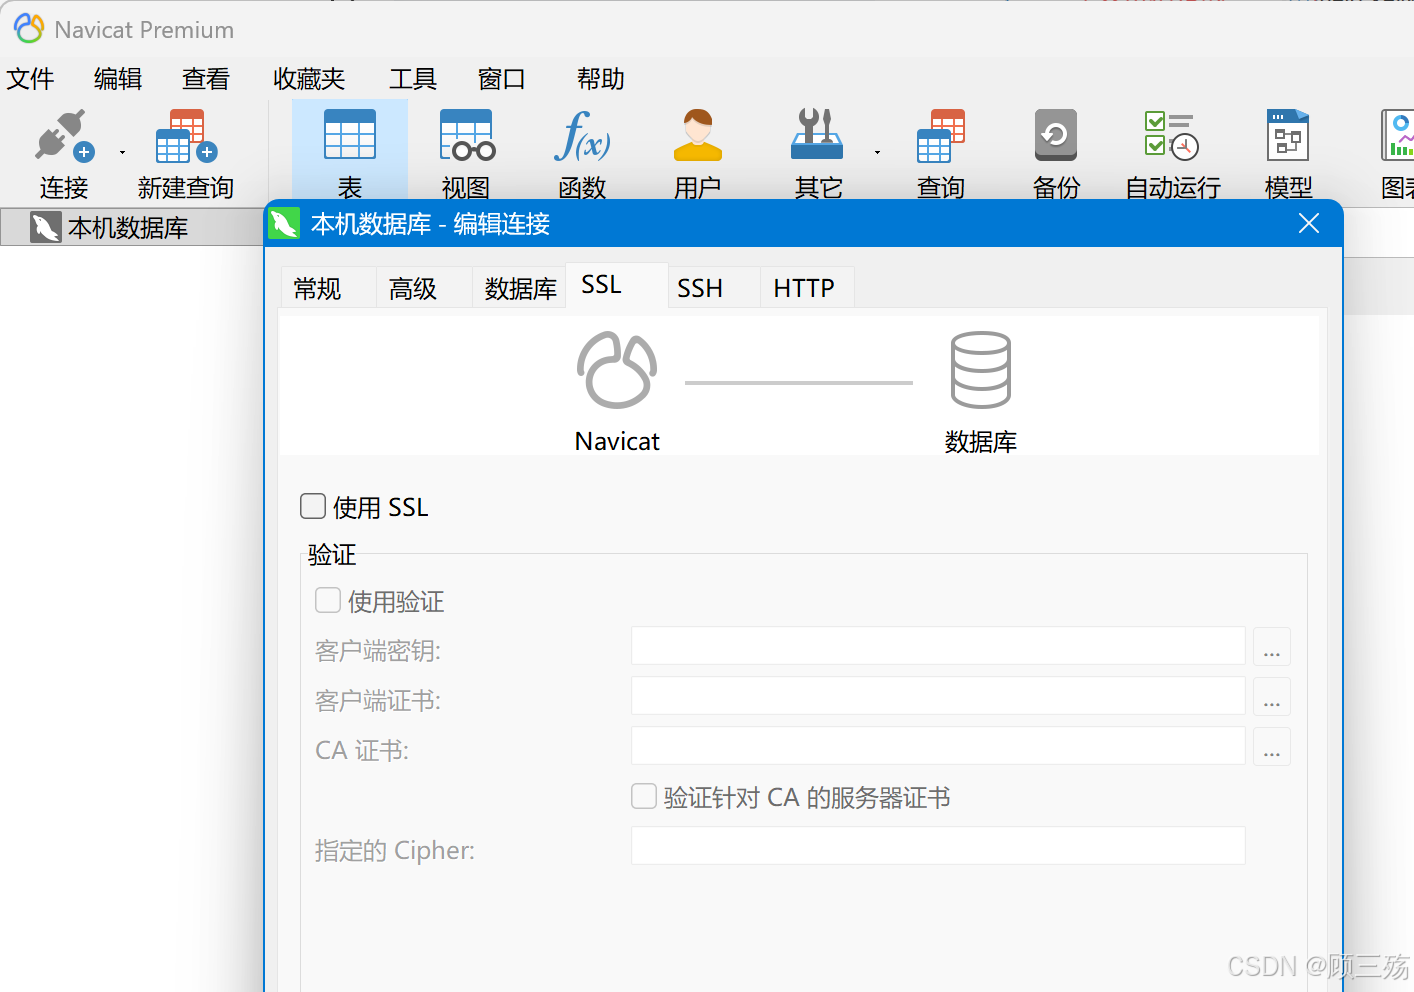
Task: Open the 窗口 menu
Action: click(502, 78)
